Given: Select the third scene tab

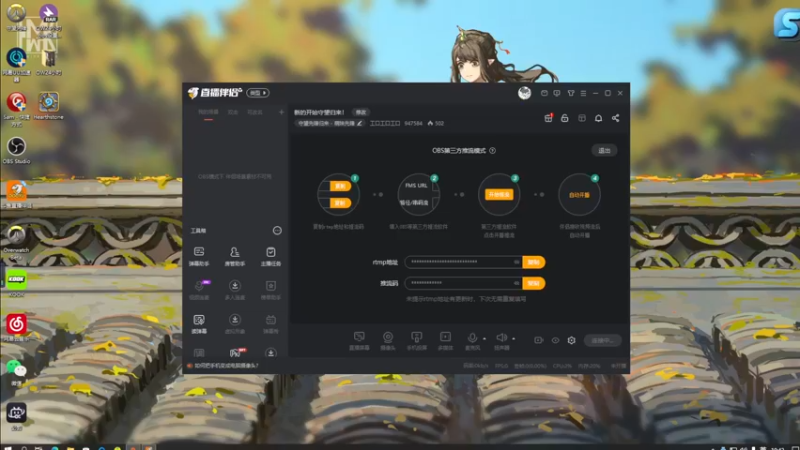Looking at the screenshot, I should point(255,112).
